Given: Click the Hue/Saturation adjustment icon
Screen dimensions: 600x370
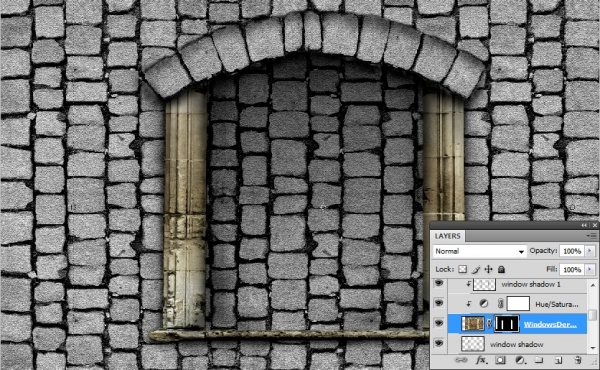Looking at the screenshot, I should tap(484, 304).
